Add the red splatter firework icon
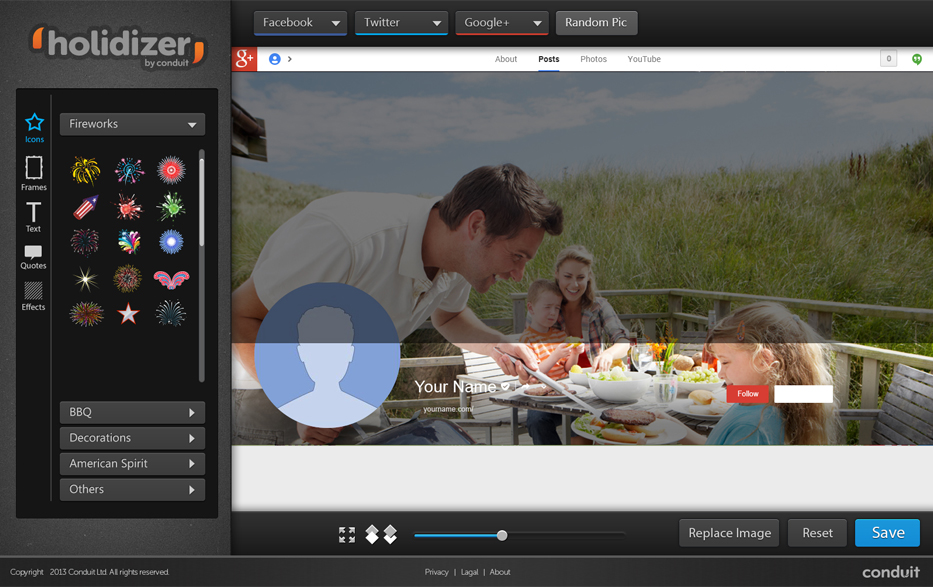Image resolution: width=933 pixels, height=587 pixels. 129,208
